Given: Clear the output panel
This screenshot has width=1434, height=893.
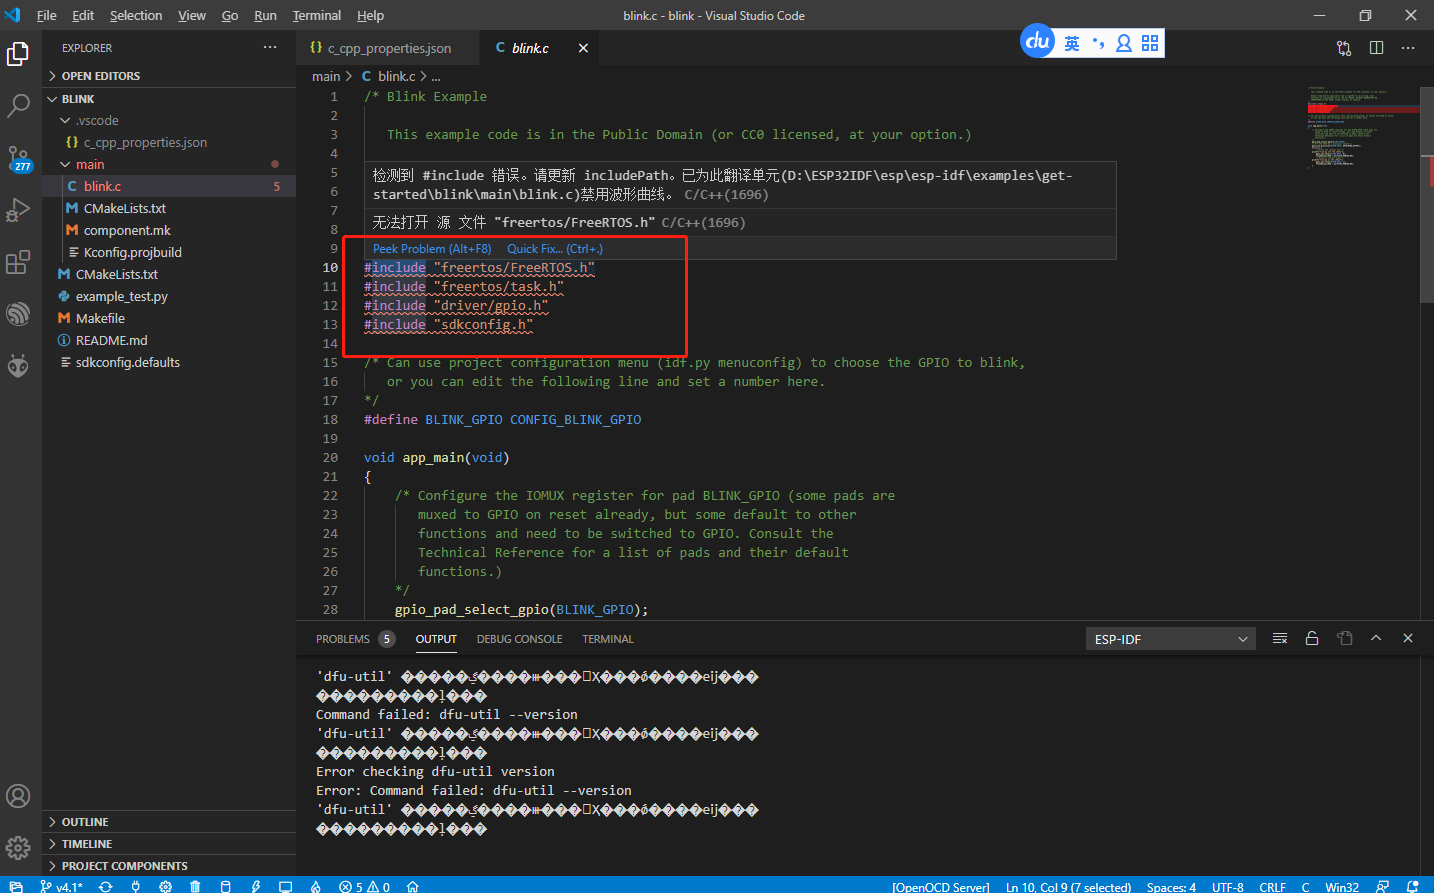Looking at the screenshot, I should (1279, 638).
